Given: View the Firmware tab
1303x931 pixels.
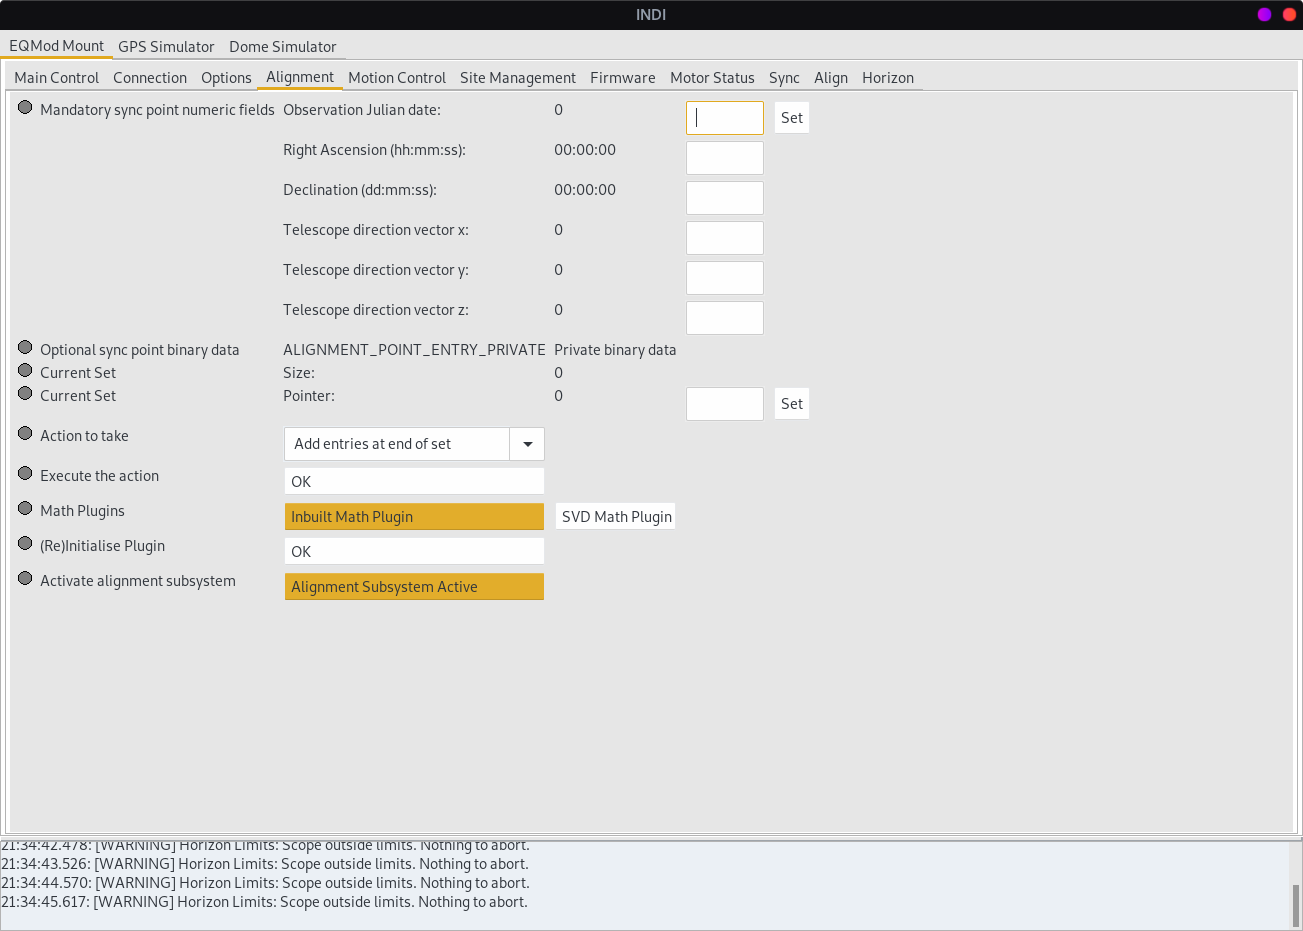Looking at the screenshot, I should pos(623,78).
